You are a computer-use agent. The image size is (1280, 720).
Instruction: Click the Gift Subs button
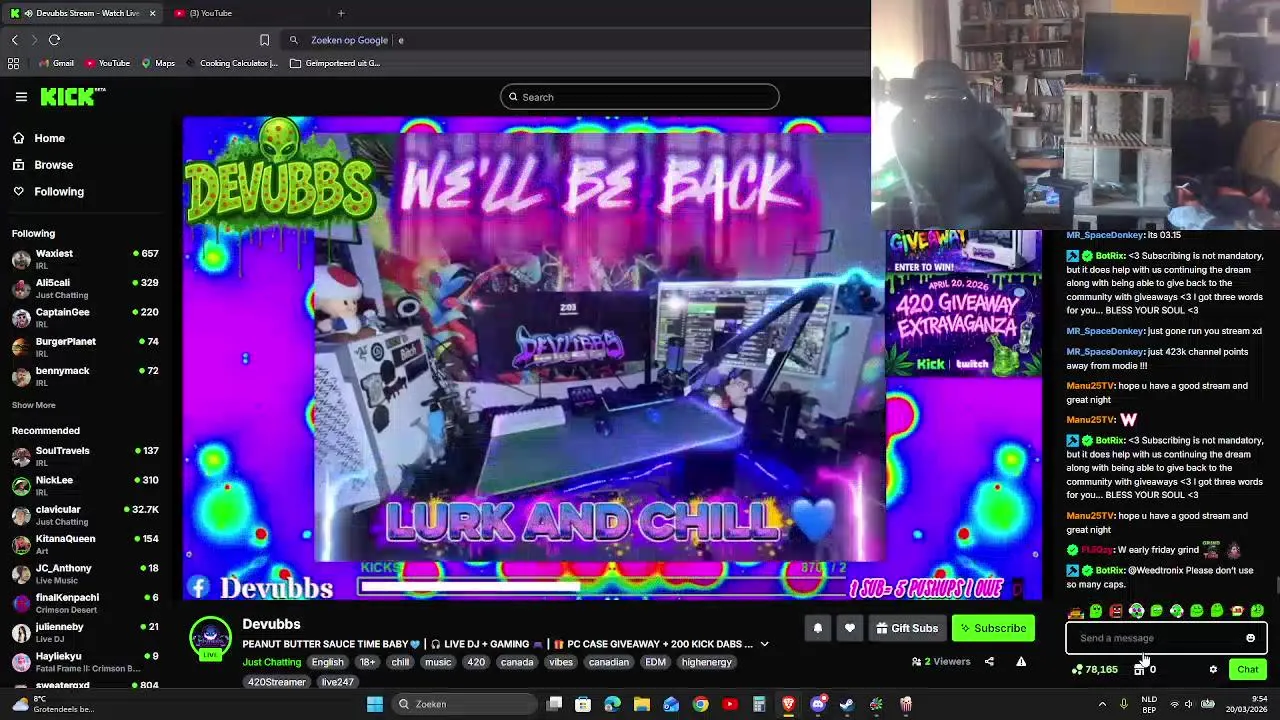point(906,628)
